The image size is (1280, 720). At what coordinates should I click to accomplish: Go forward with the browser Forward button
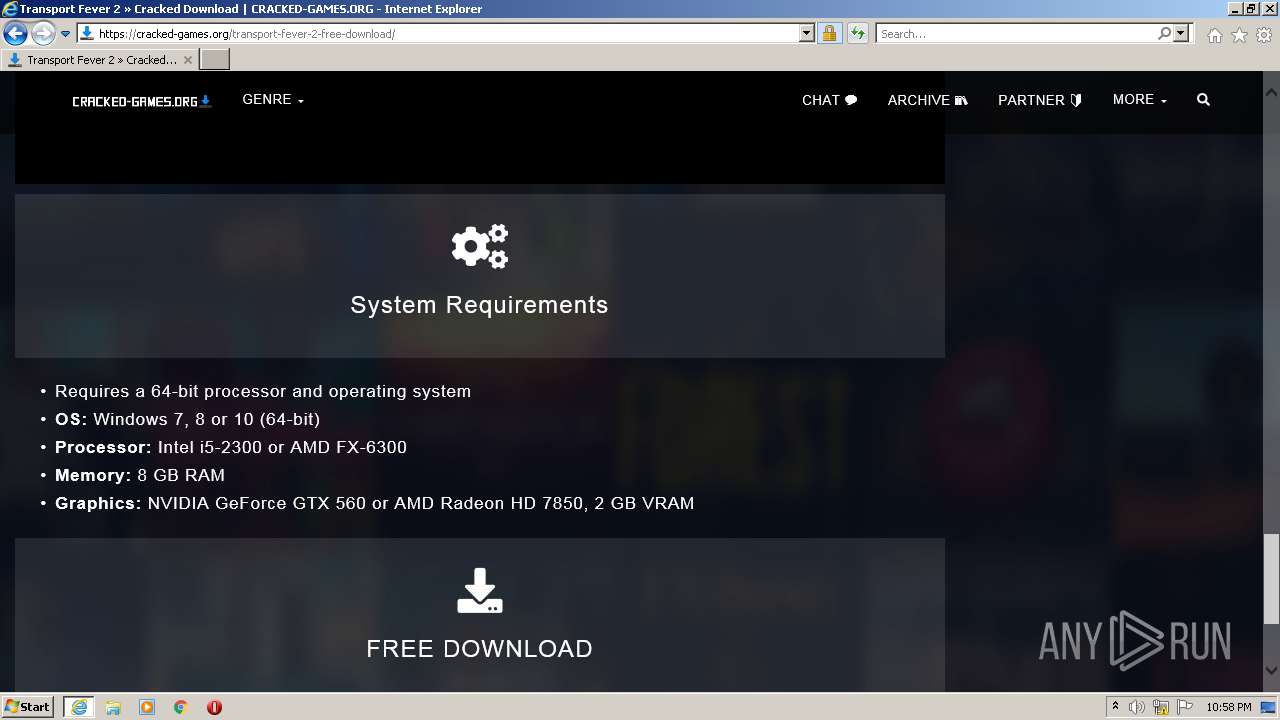[43, 34]
